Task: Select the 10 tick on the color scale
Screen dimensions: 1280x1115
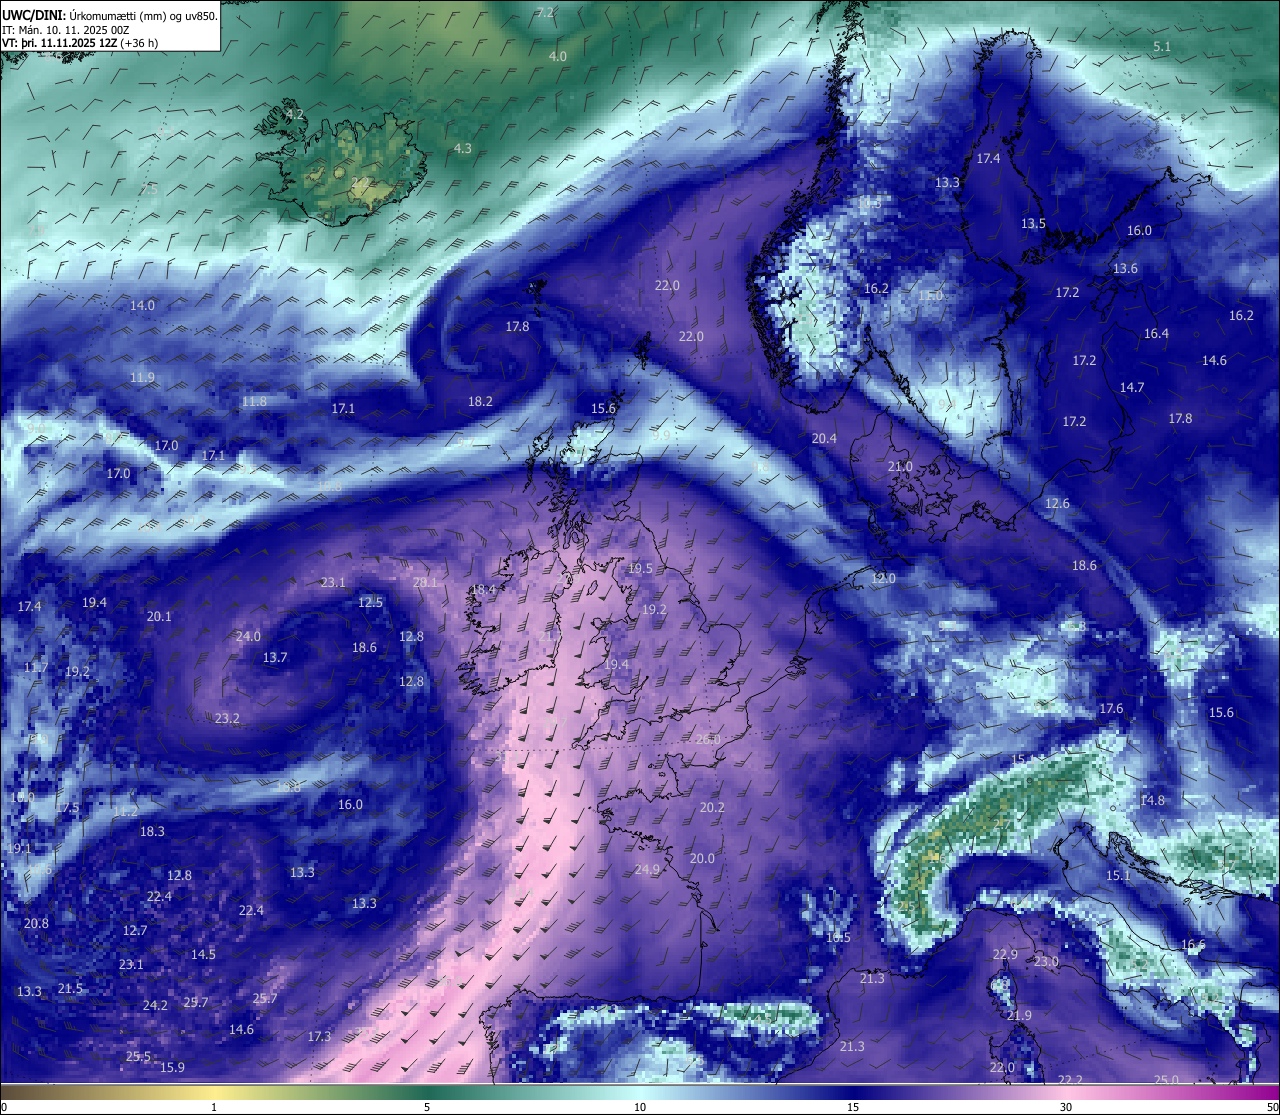Action: 640,1107
